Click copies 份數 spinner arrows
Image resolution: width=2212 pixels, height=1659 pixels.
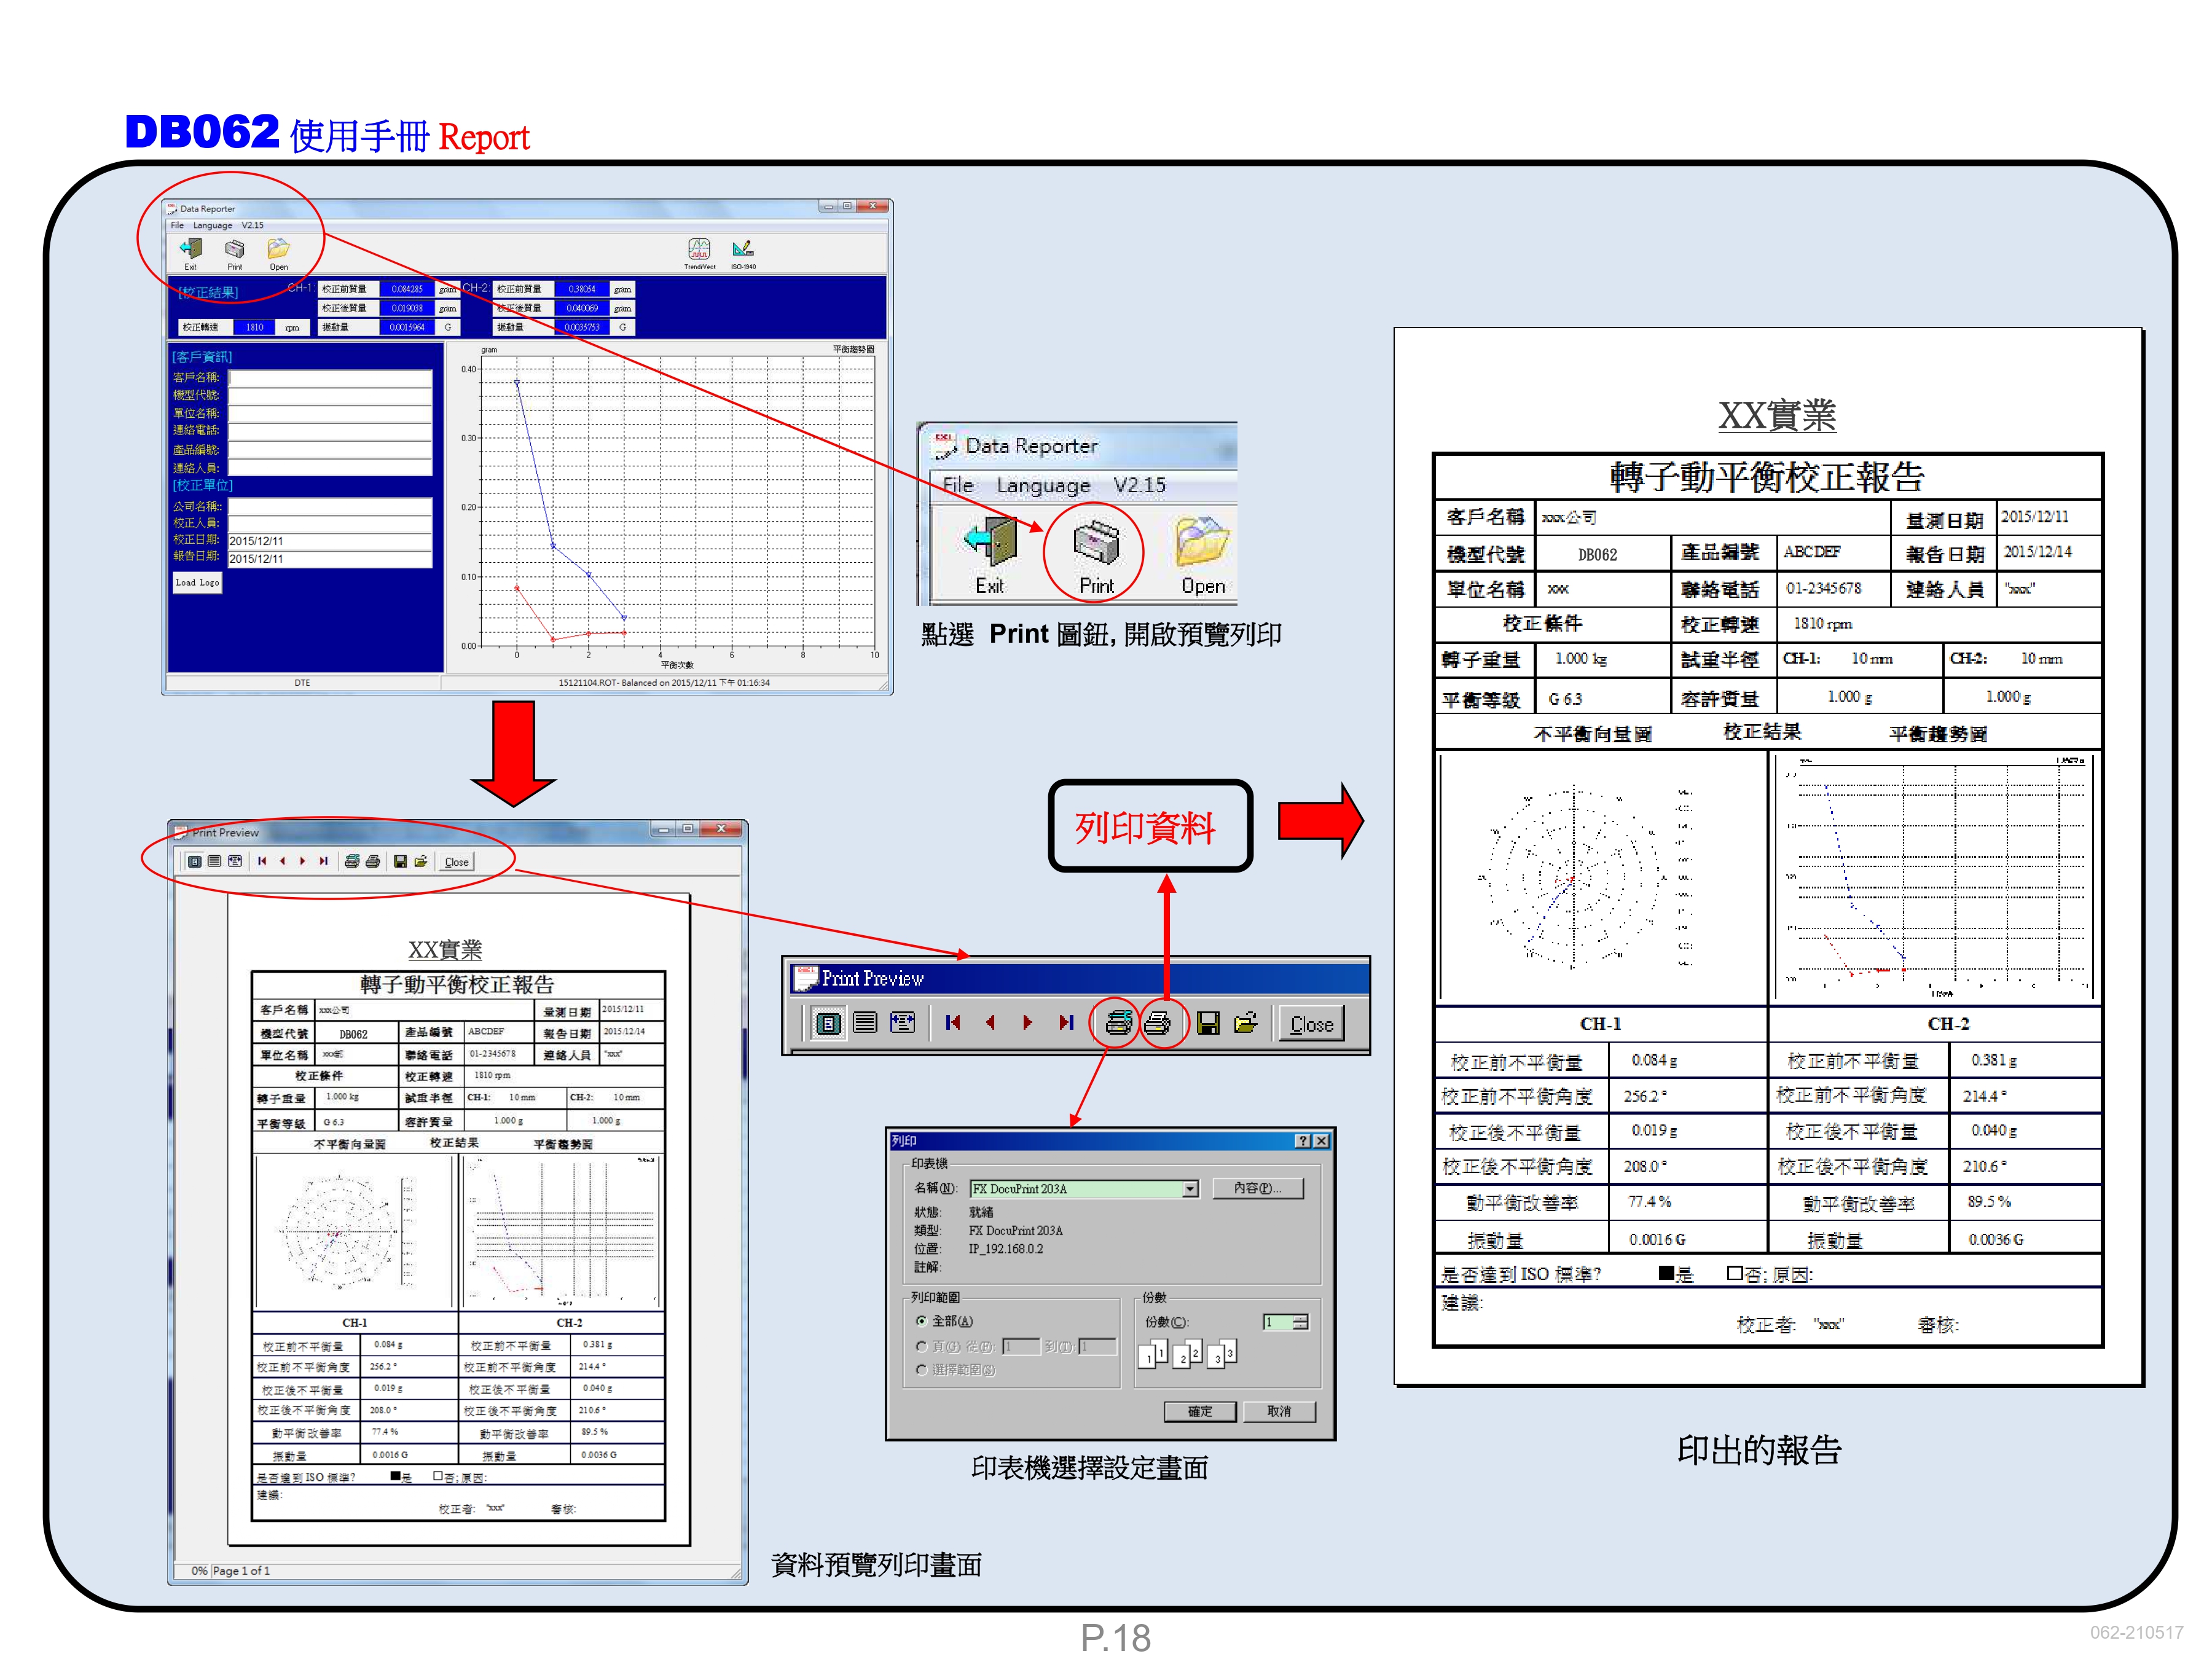click(x=1300, y=1322)
